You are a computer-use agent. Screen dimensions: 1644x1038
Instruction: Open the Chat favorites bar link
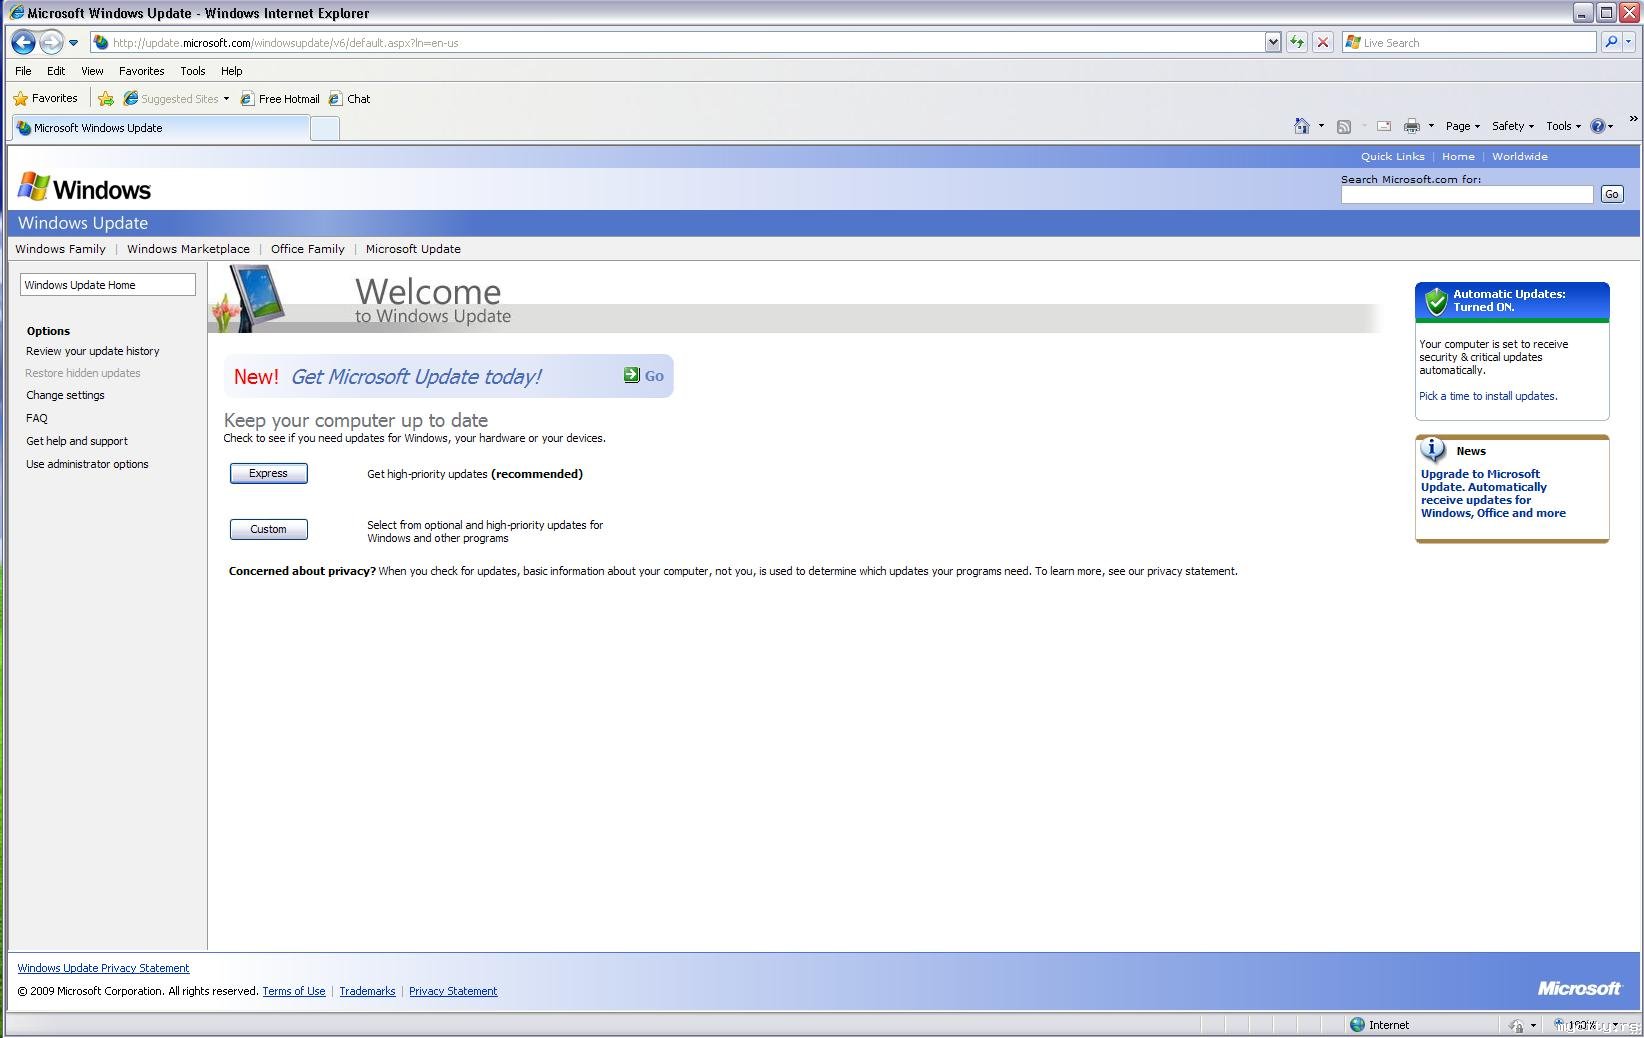(350, 98)
